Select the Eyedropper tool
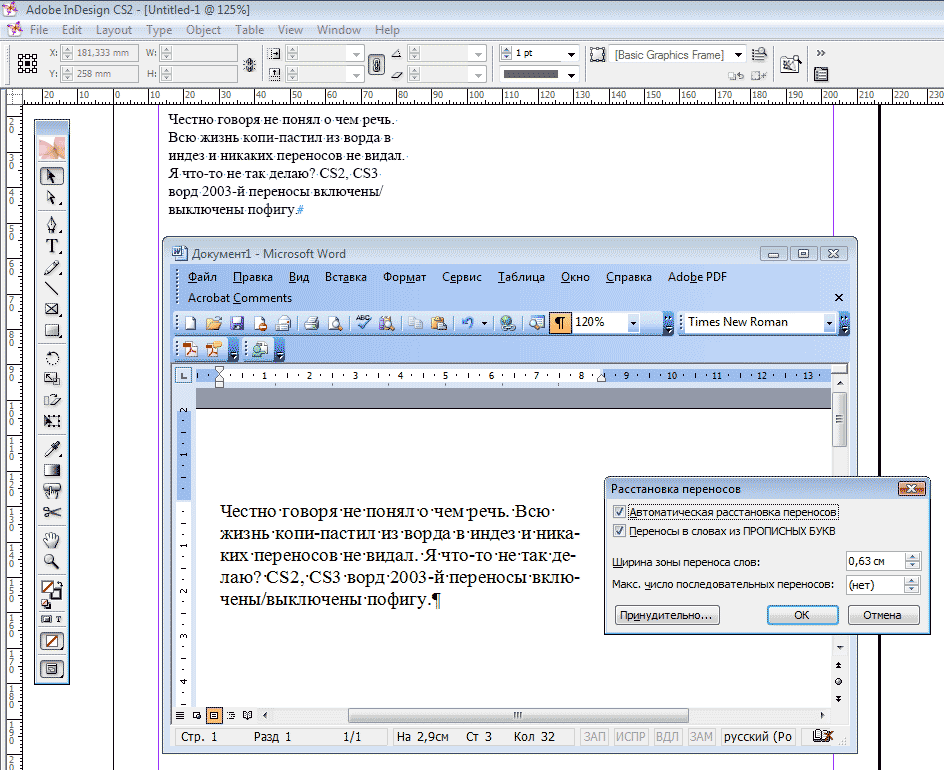 (52, 449)
